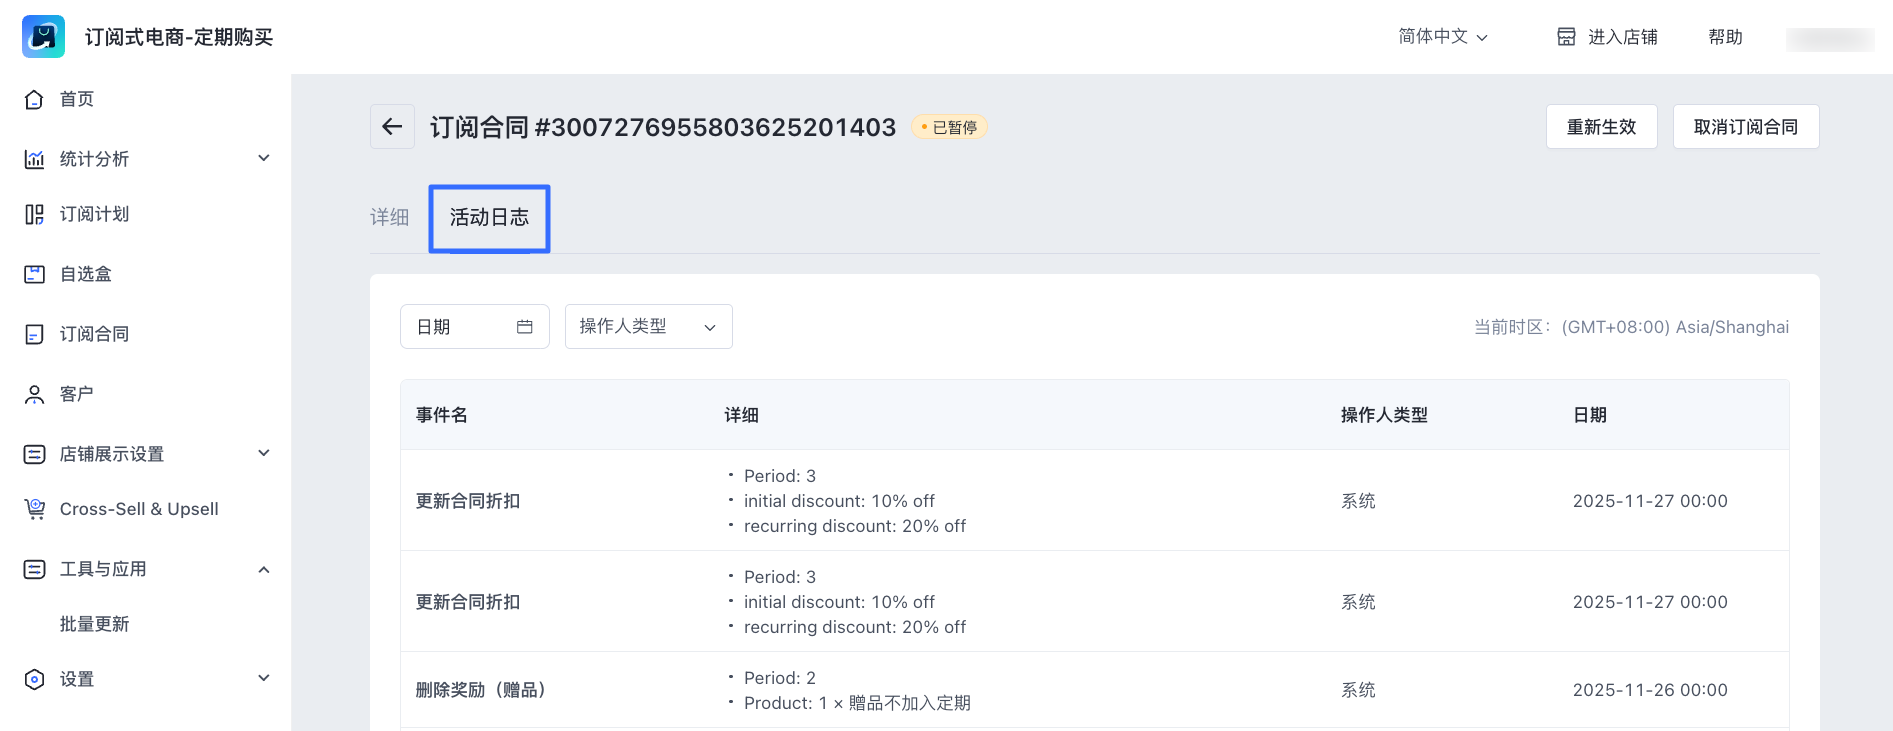The image size is (1893, 731).
Task: Click the Cross-Sell & Upsell cart icon
Action: [34, 509]
